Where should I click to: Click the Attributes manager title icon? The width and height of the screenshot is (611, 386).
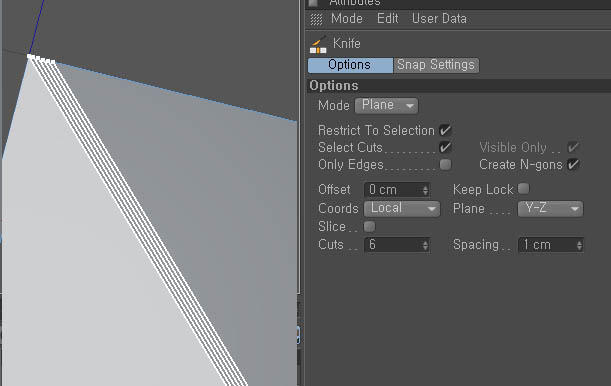pyautogui.click(x=313, y=3)
